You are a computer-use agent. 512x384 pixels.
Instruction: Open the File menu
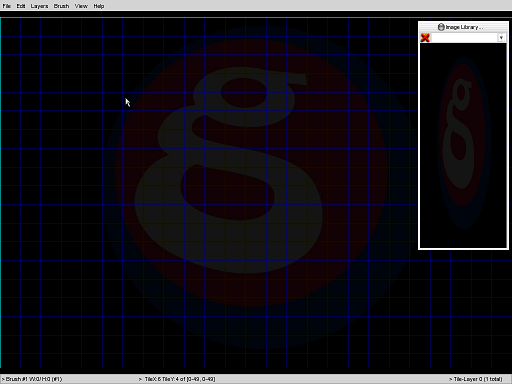tap(7, 6)
